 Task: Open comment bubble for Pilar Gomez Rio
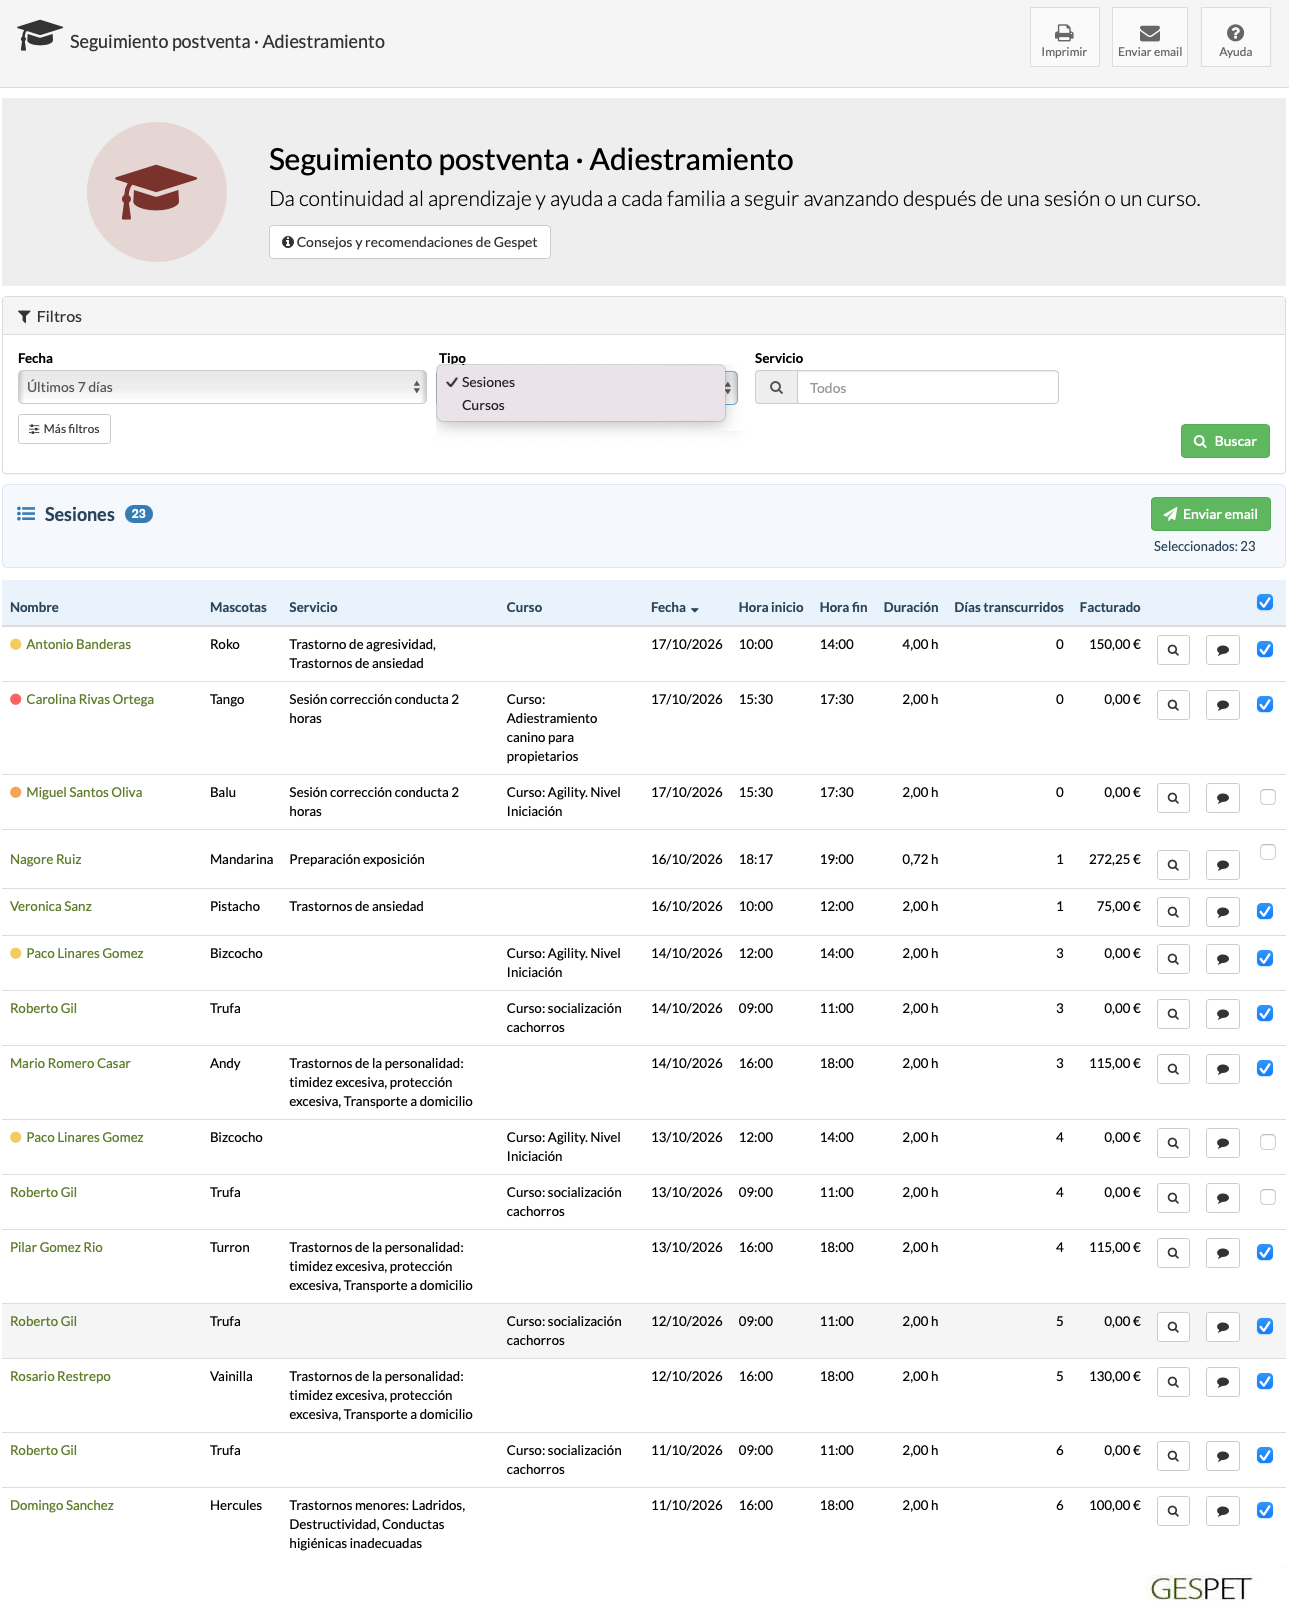click(x=1223, y=1253)
